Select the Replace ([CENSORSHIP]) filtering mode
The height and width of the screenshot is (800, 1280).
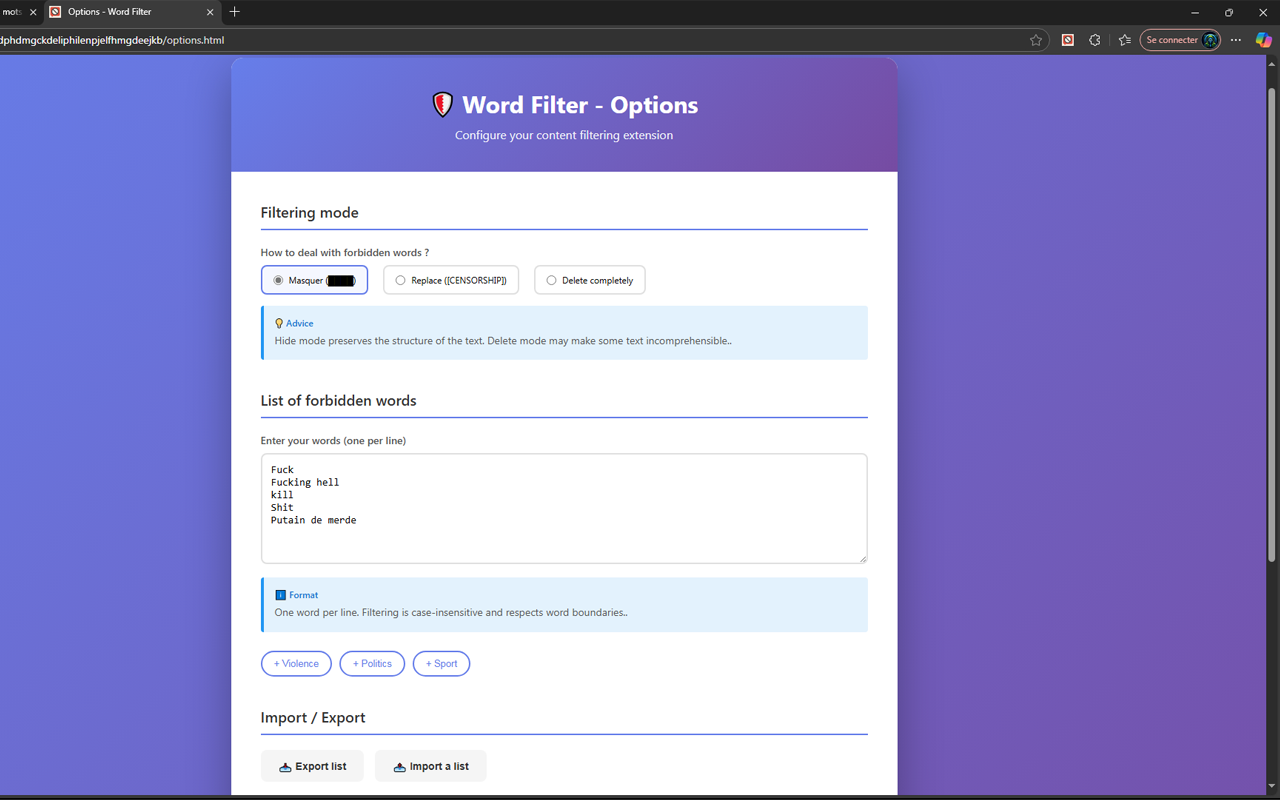(400, 280)
